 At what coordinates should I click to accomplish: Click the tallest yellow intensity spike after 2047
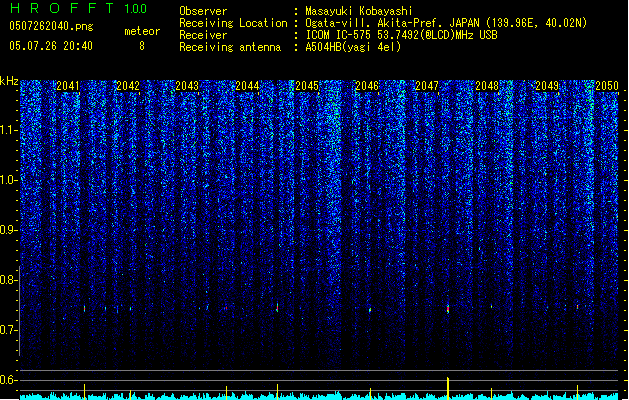(x=448, y=388)
